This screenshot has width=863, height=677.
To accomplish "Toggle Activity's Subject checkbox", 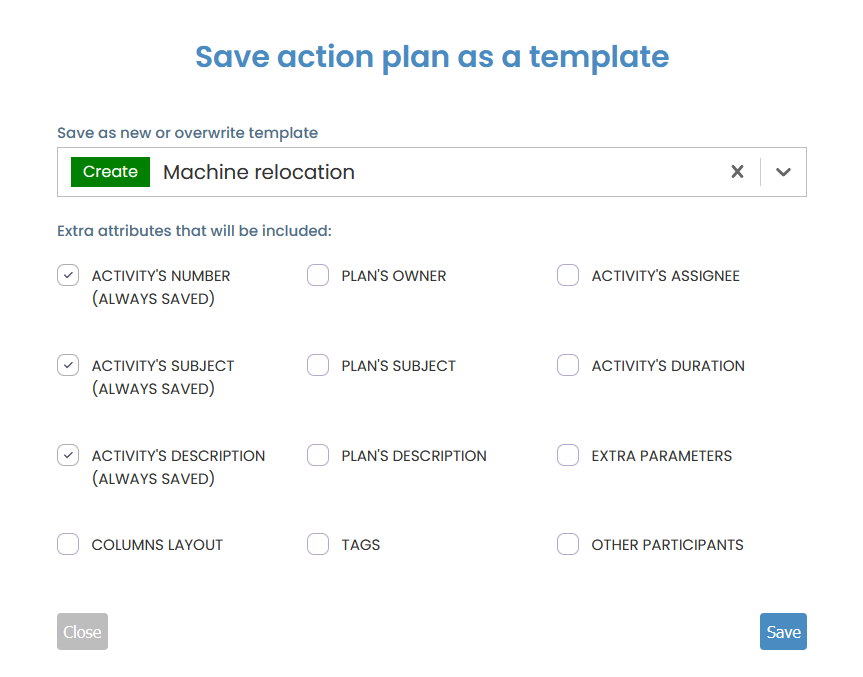I will (68, 366).
